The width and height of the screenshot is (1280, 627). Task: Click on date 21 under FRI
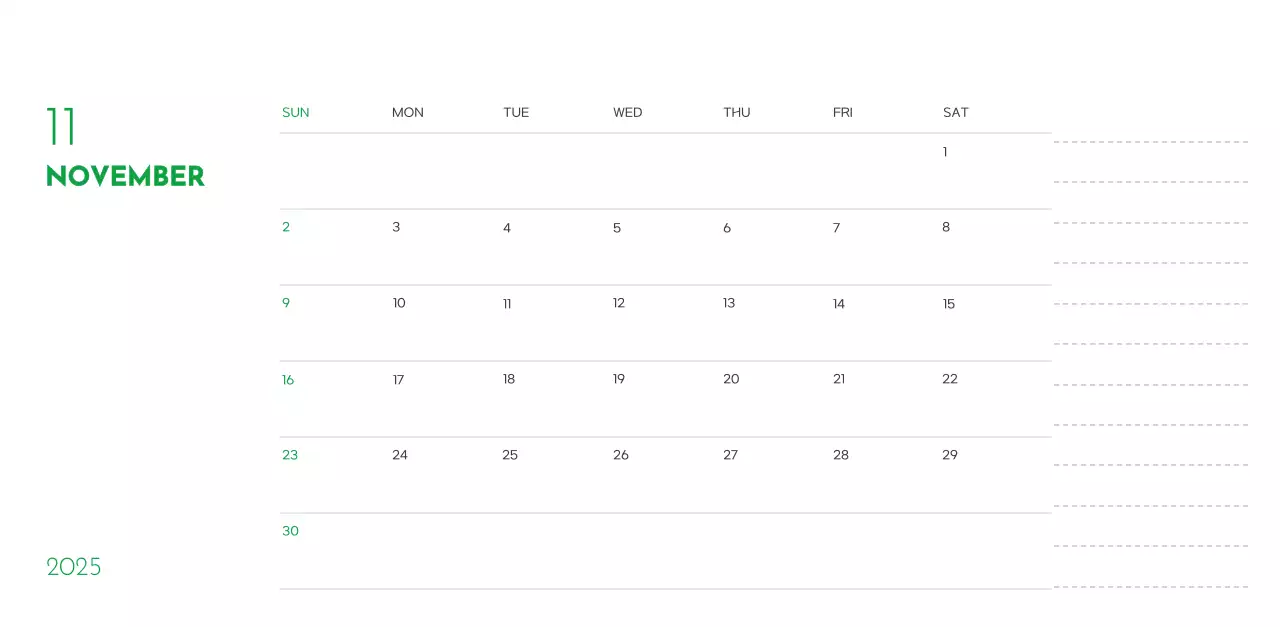coord(839,379)
